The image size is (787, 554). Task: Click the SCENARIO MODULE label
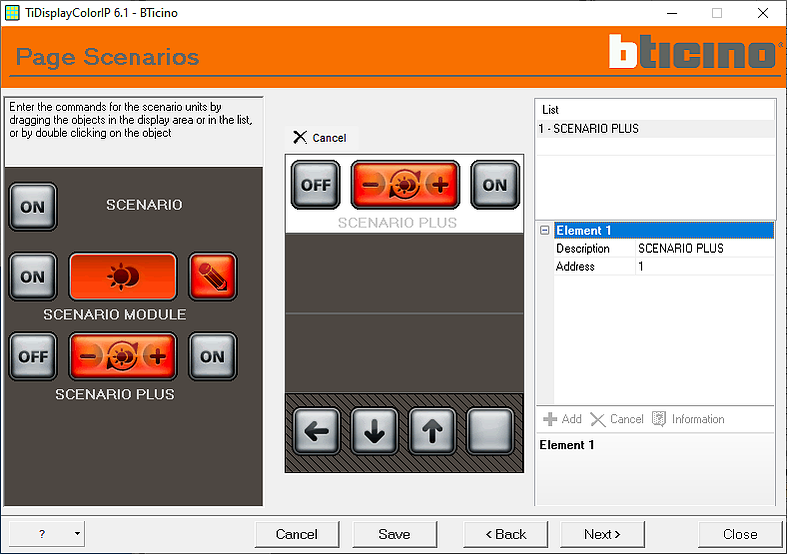[114, 315]
